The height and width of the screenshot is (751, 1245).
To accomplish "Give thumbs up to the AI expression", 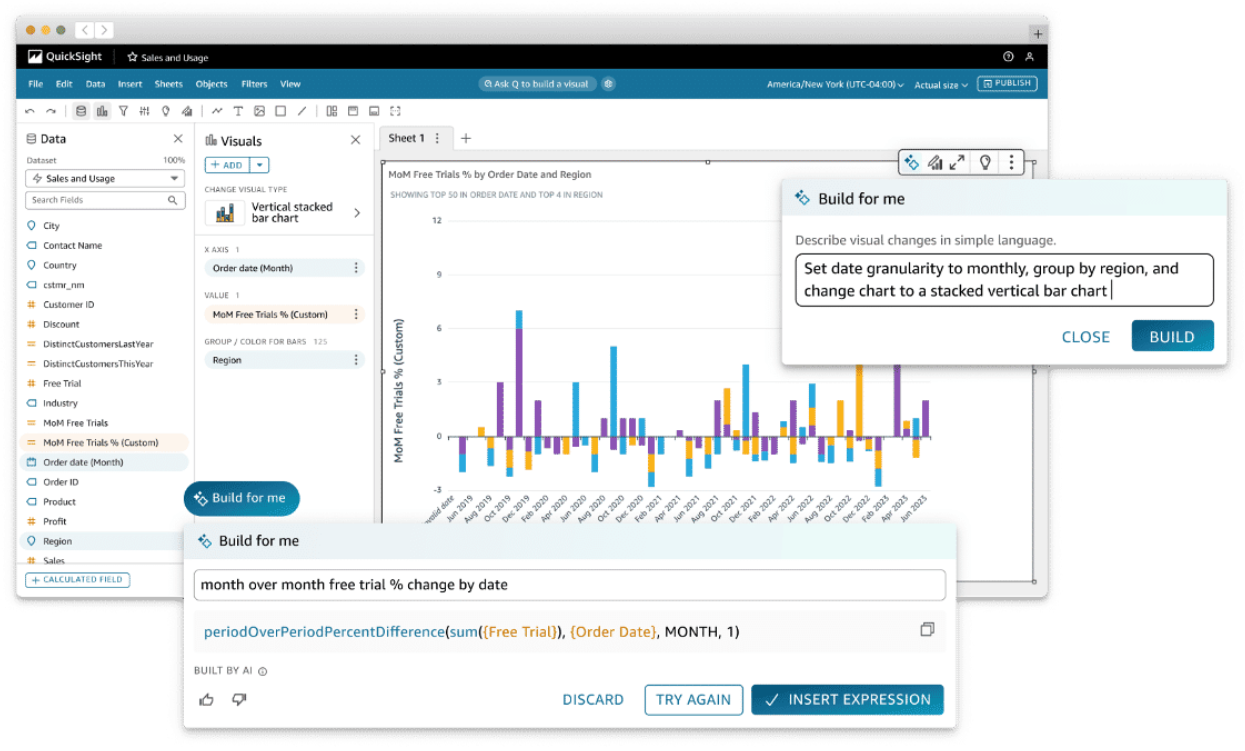I will (207, 700).
